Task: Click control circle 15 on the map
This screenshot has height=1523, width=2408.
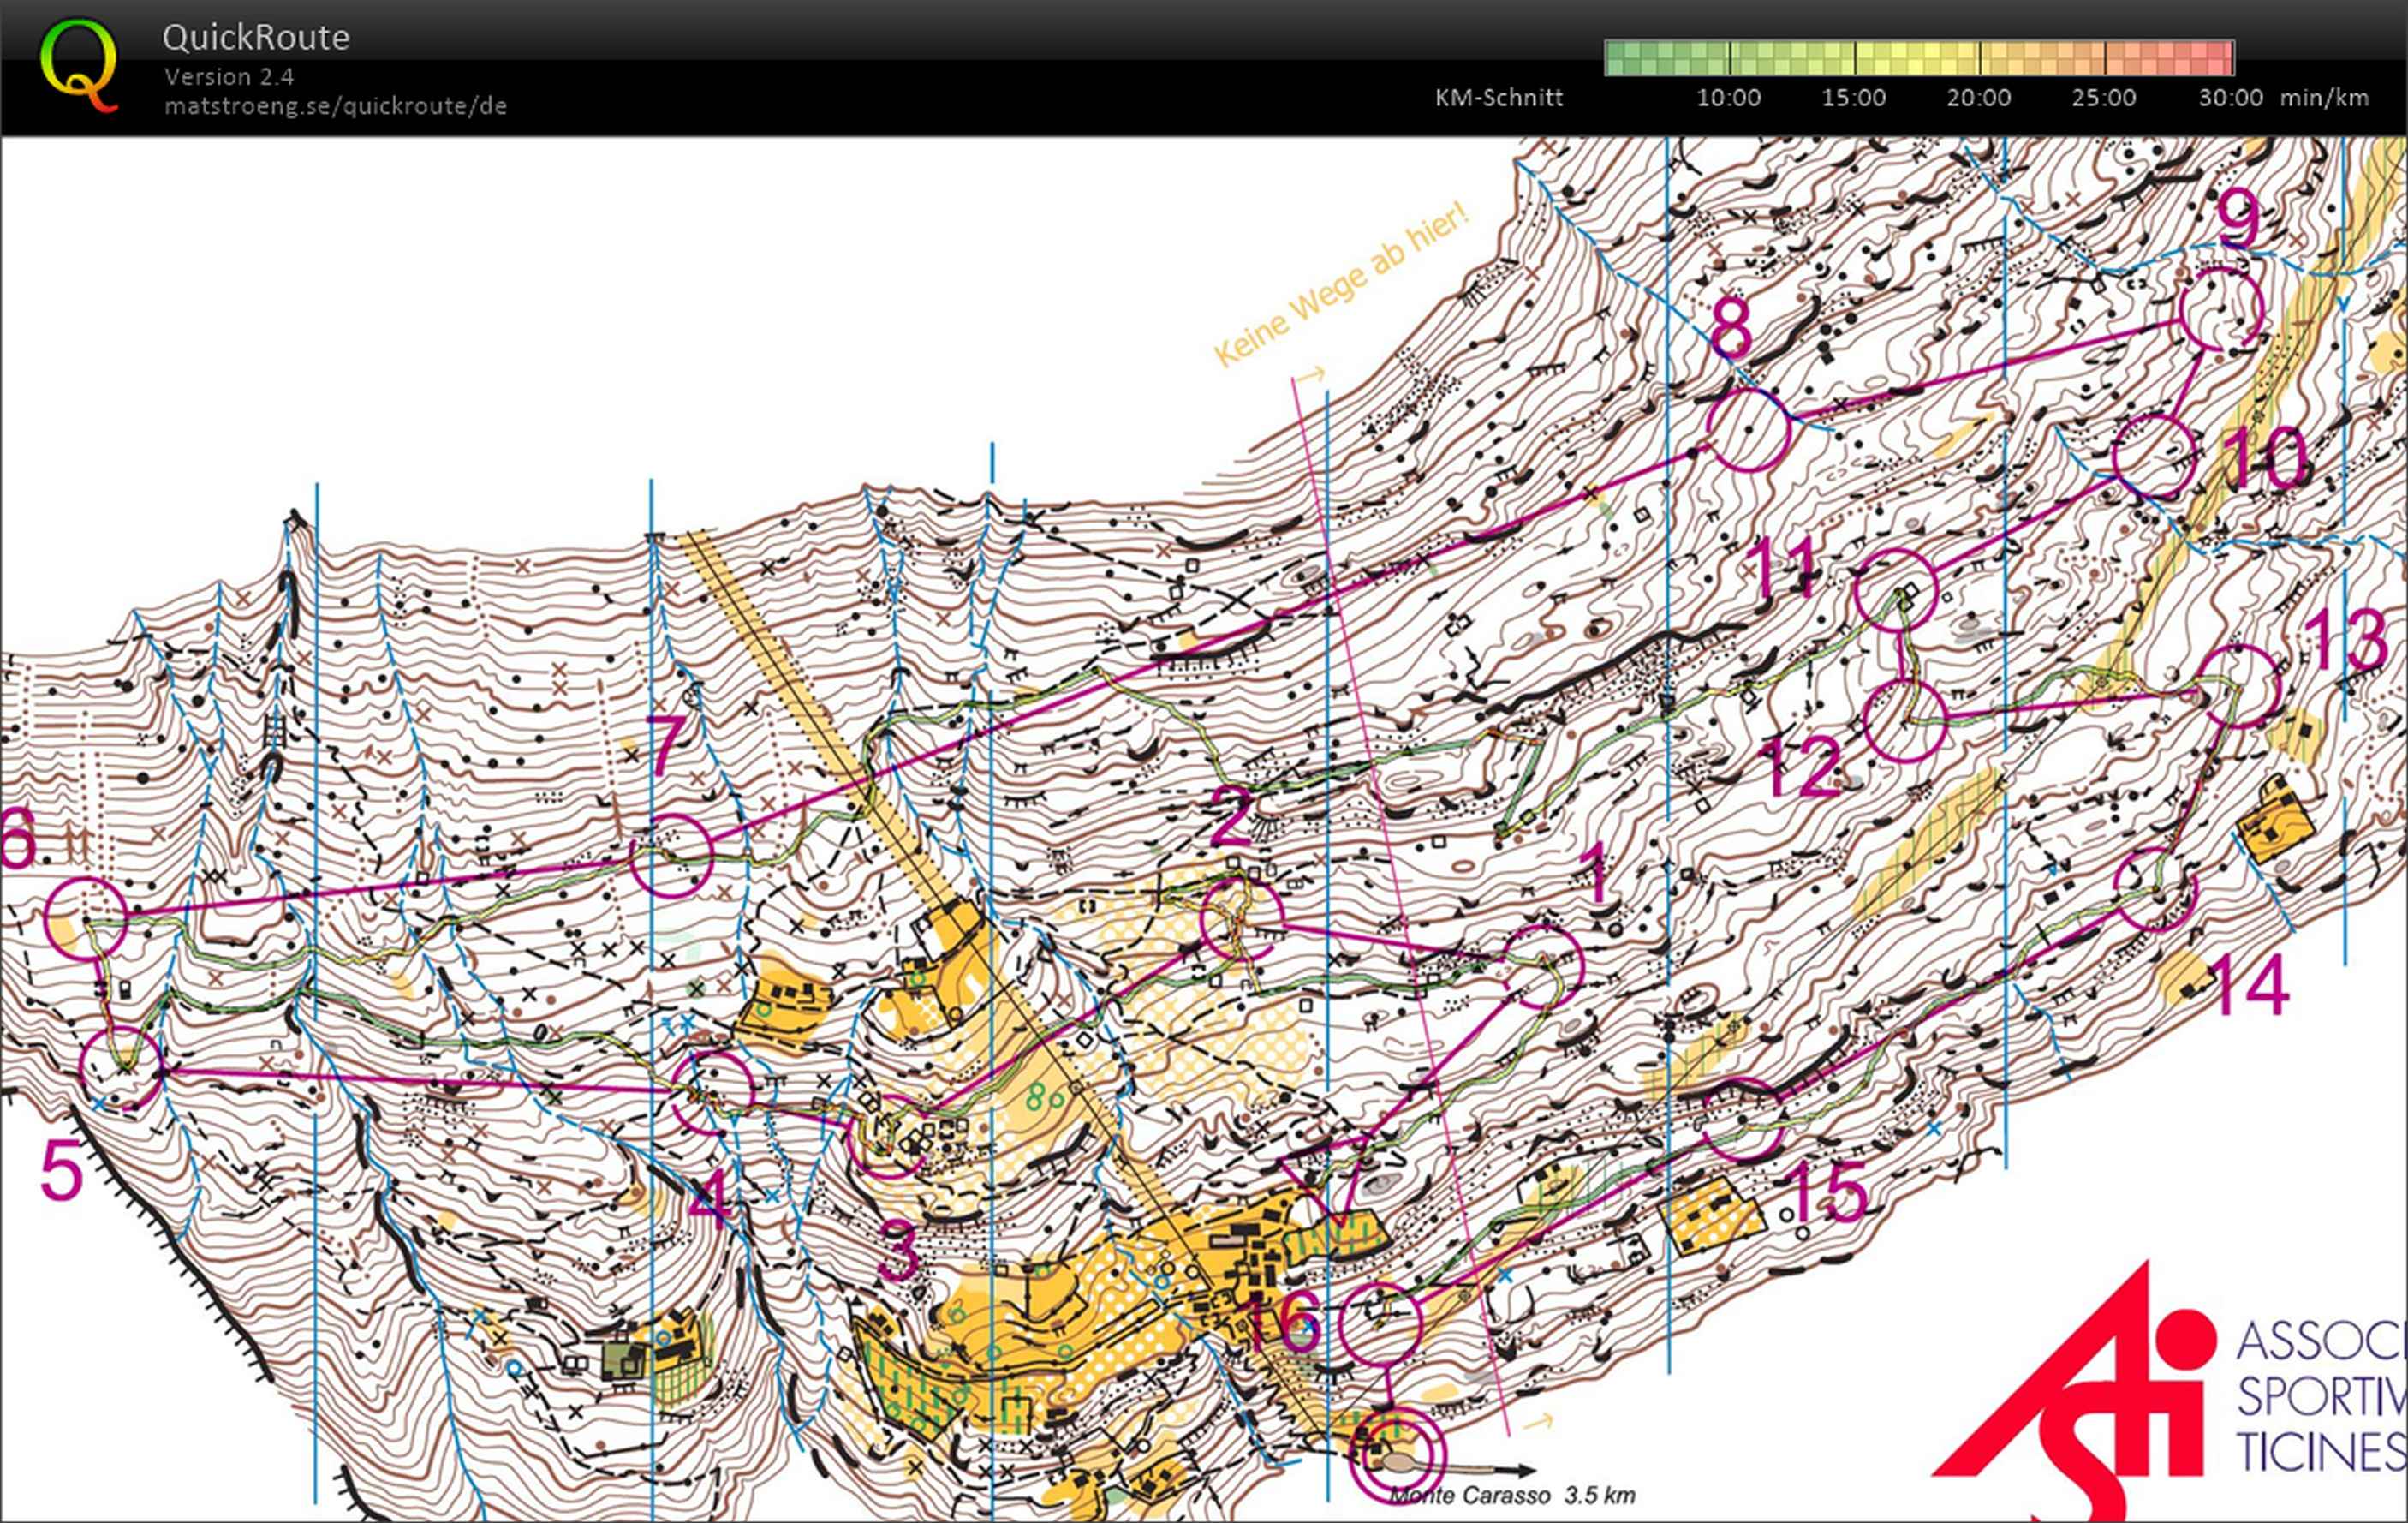Action: pos(1743,1119)
